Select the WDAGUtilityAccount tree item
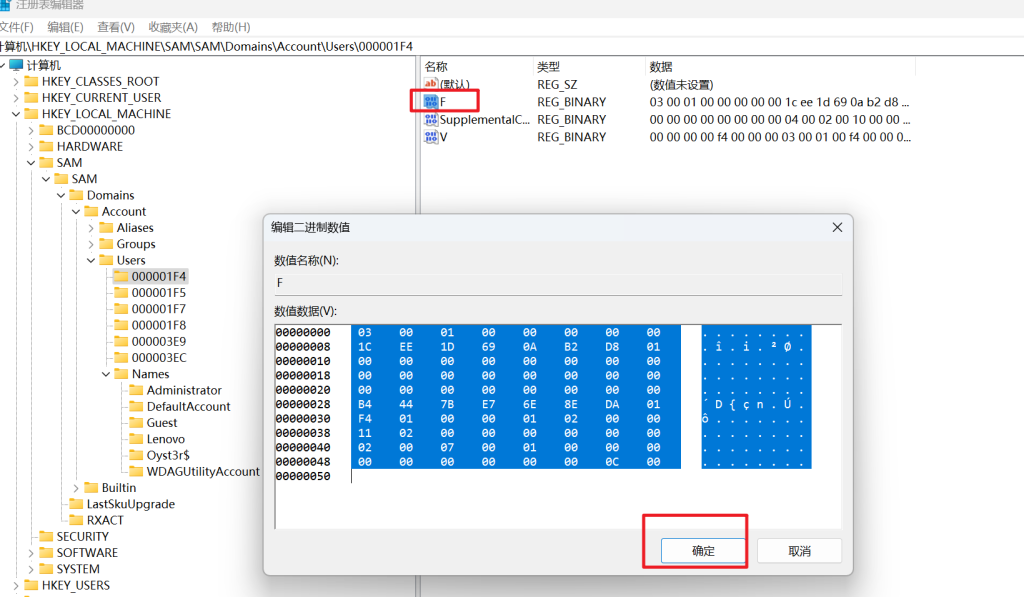The height and width of the screenshot is (597, 1024). point(203,471)
